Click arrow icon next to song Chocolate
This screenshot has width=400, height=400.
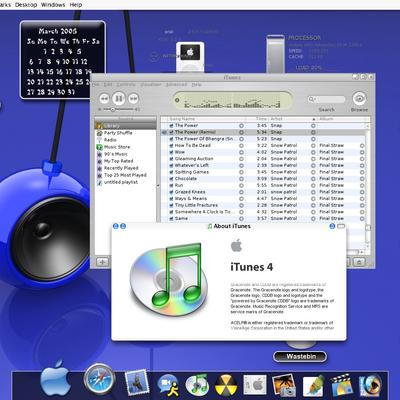[x=241, y=179]
